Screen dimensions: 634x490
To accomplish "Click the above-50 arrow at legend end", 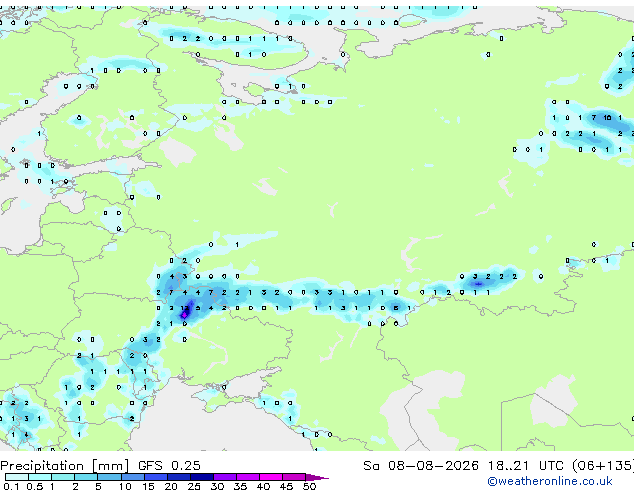I will coord(317,477).
